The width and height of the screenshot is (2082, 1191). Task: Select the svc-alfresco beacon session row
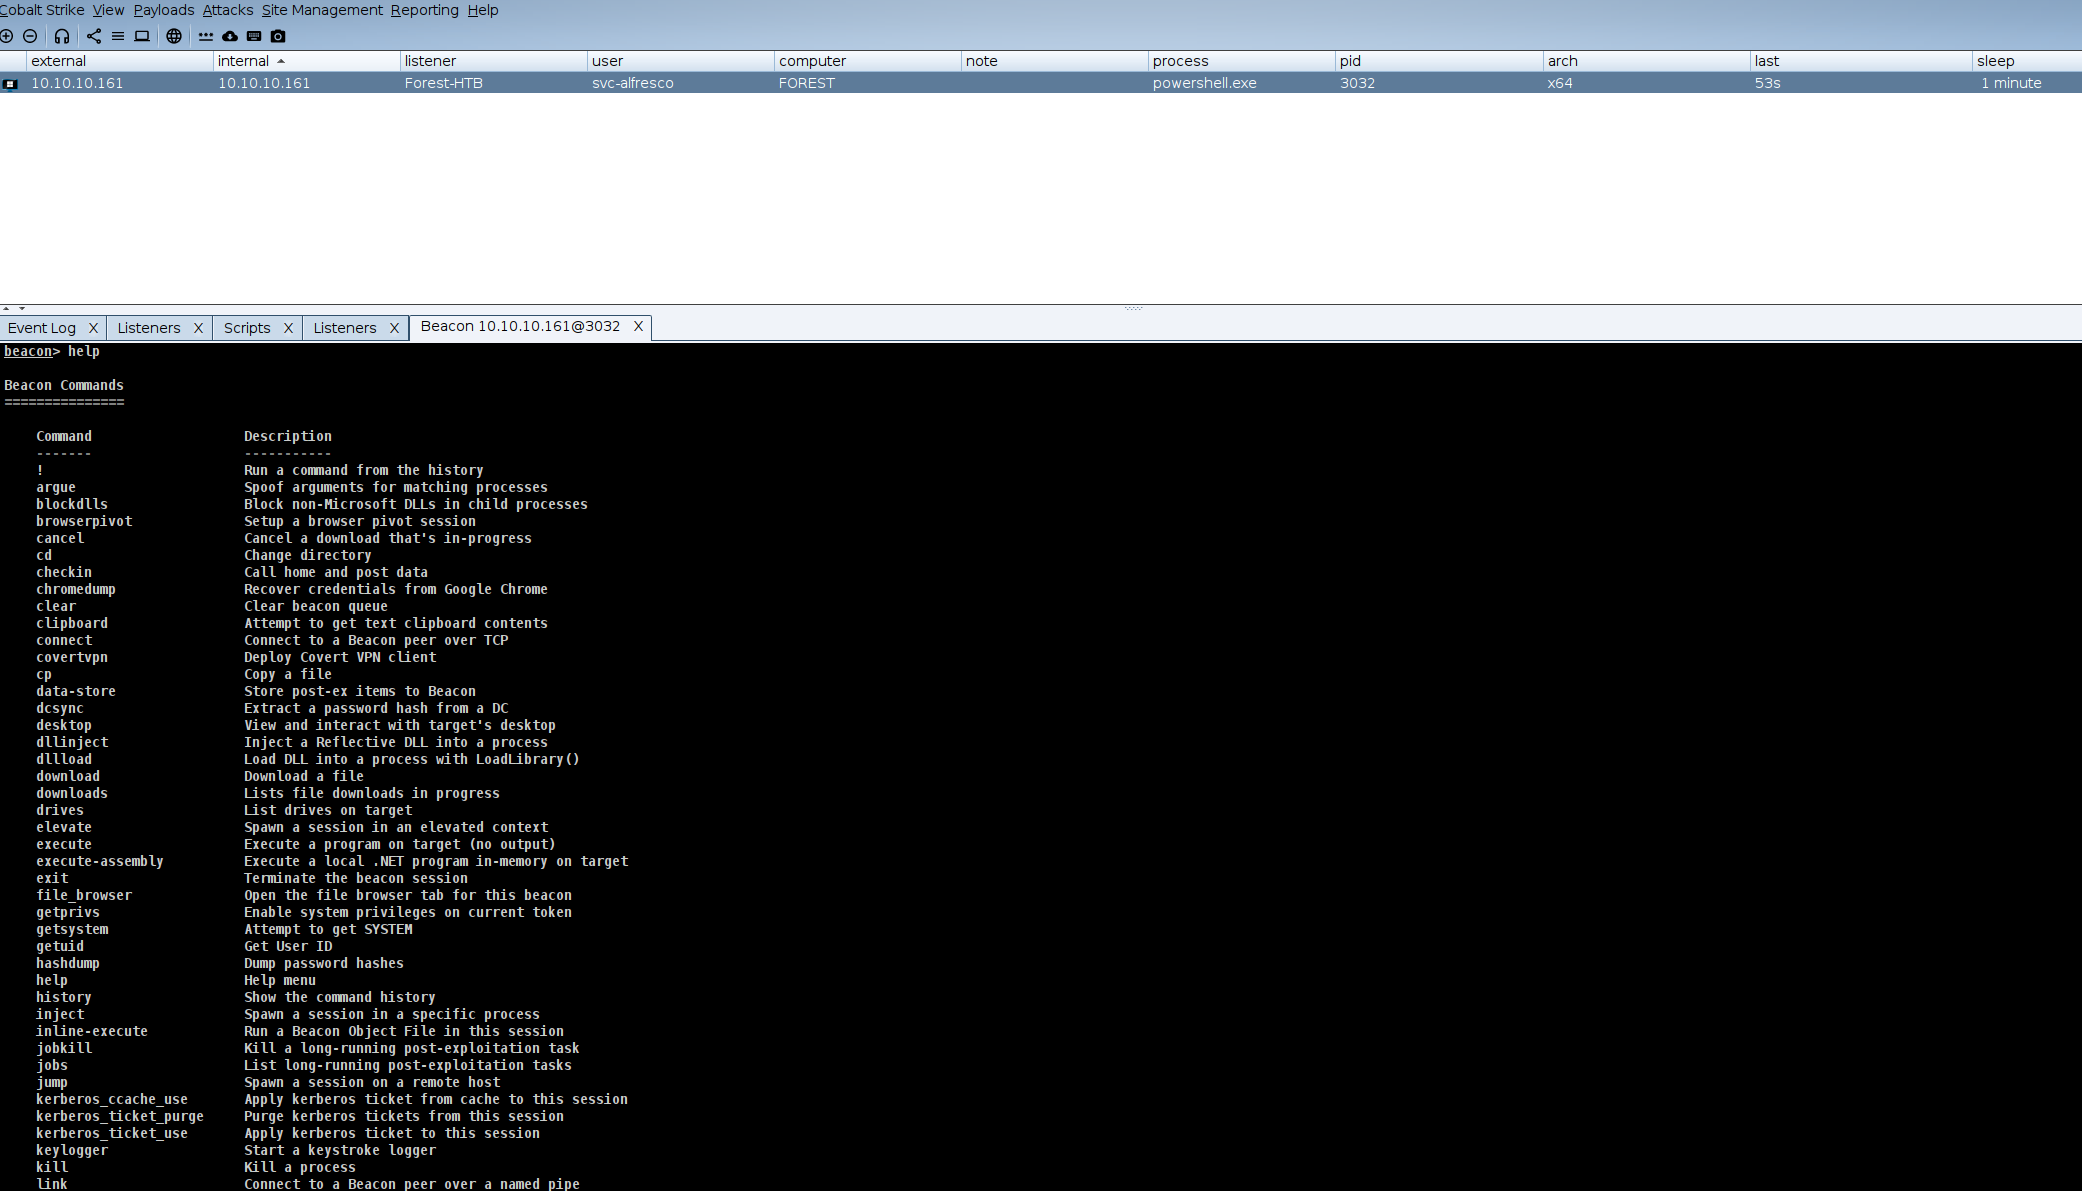pyautogui.click(x=632, y=83)
